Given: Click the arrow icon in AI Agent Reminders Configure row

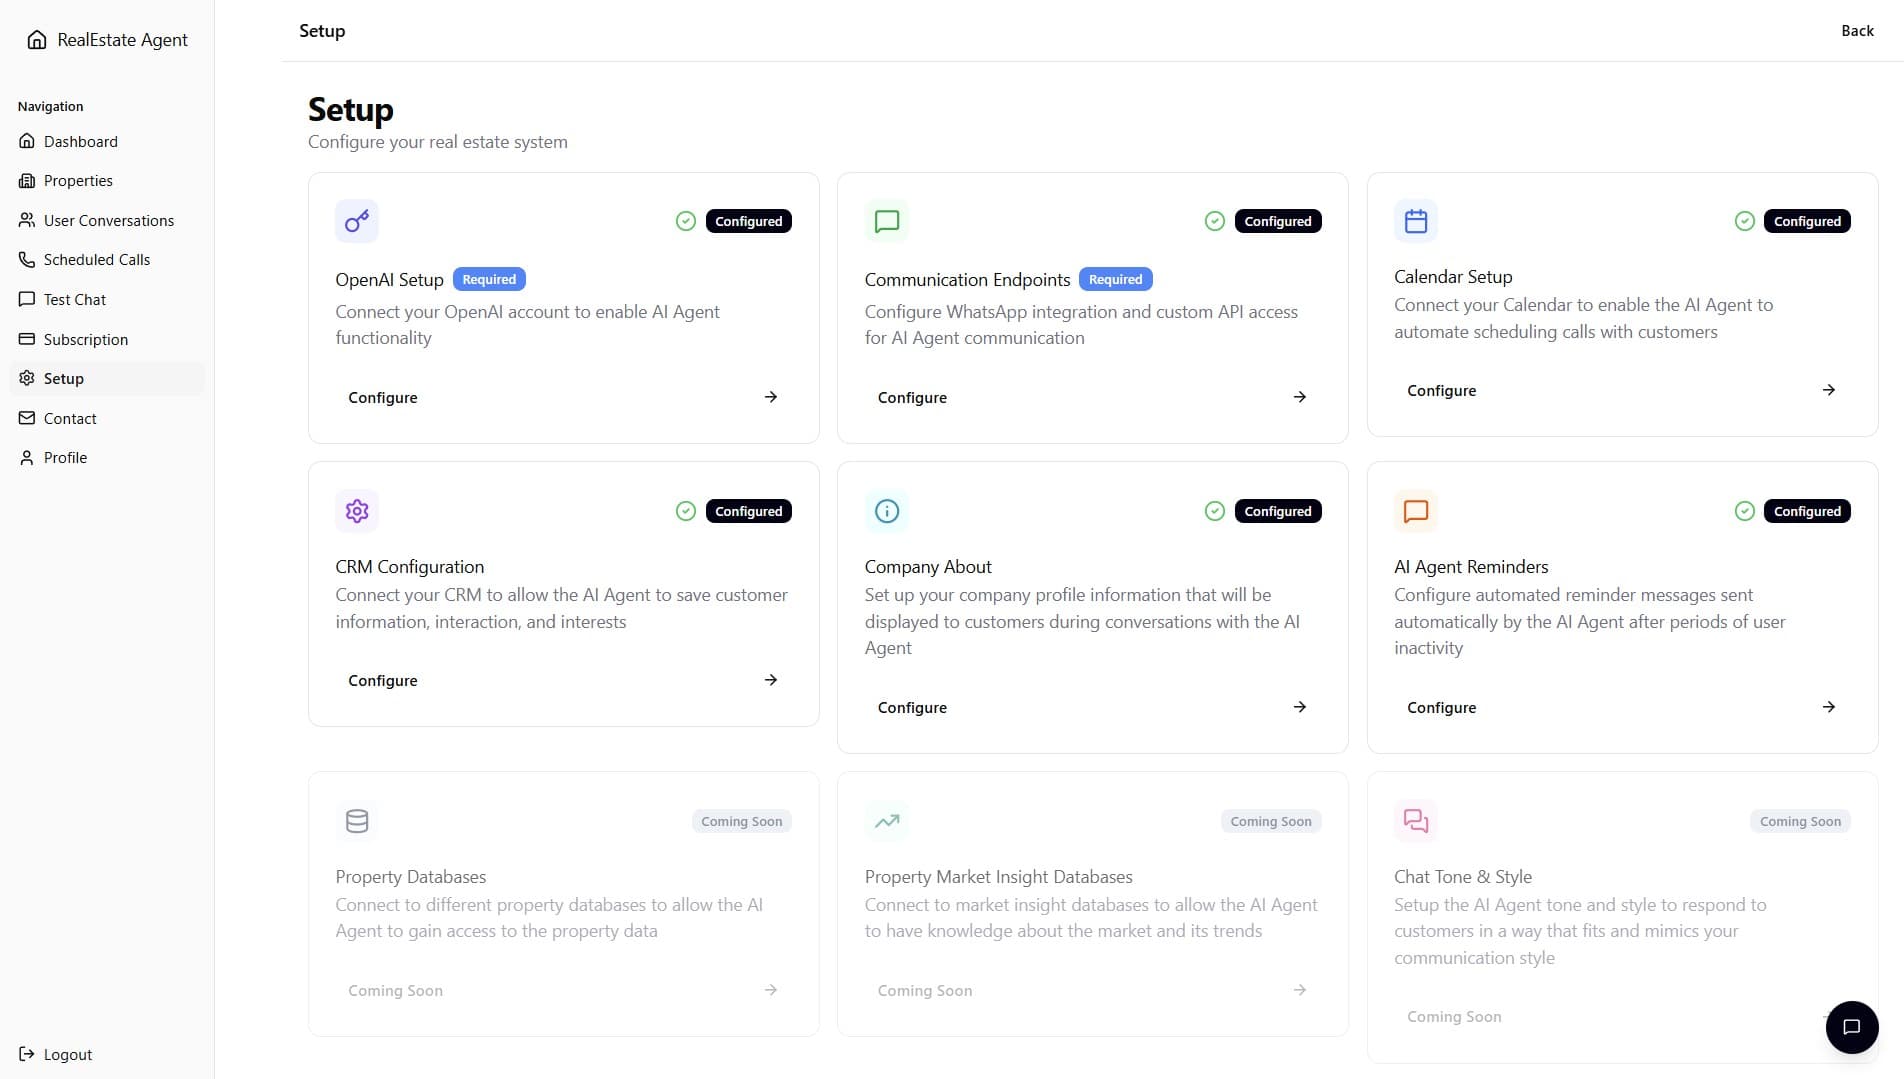Looking at the screenshot, I should [x=1829, y=707].
